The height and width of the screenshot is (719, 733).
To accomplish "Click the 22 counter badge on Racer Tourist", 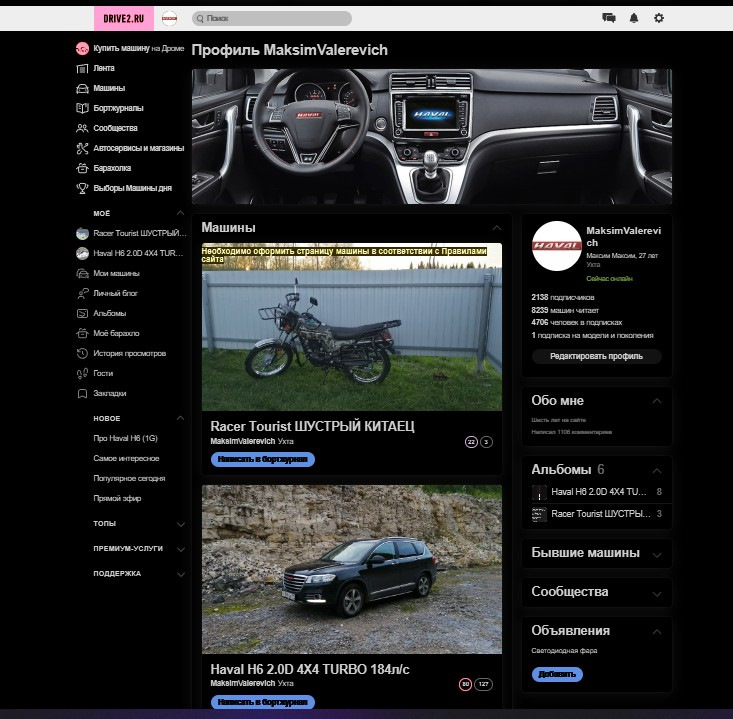I will tap(471, 442).
